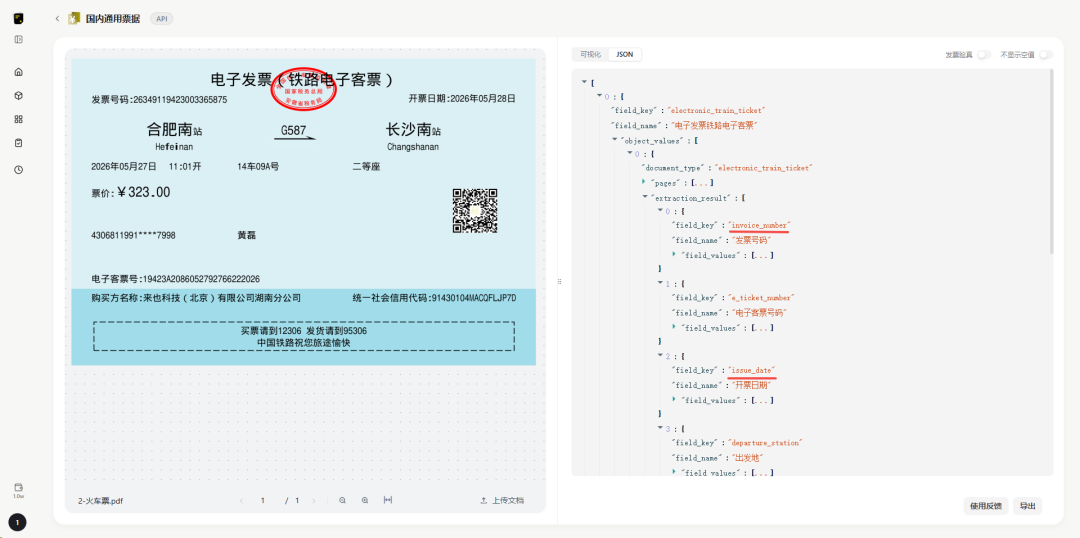Switch to the JSON tab

pyautogui.click(x=625, y=54)
